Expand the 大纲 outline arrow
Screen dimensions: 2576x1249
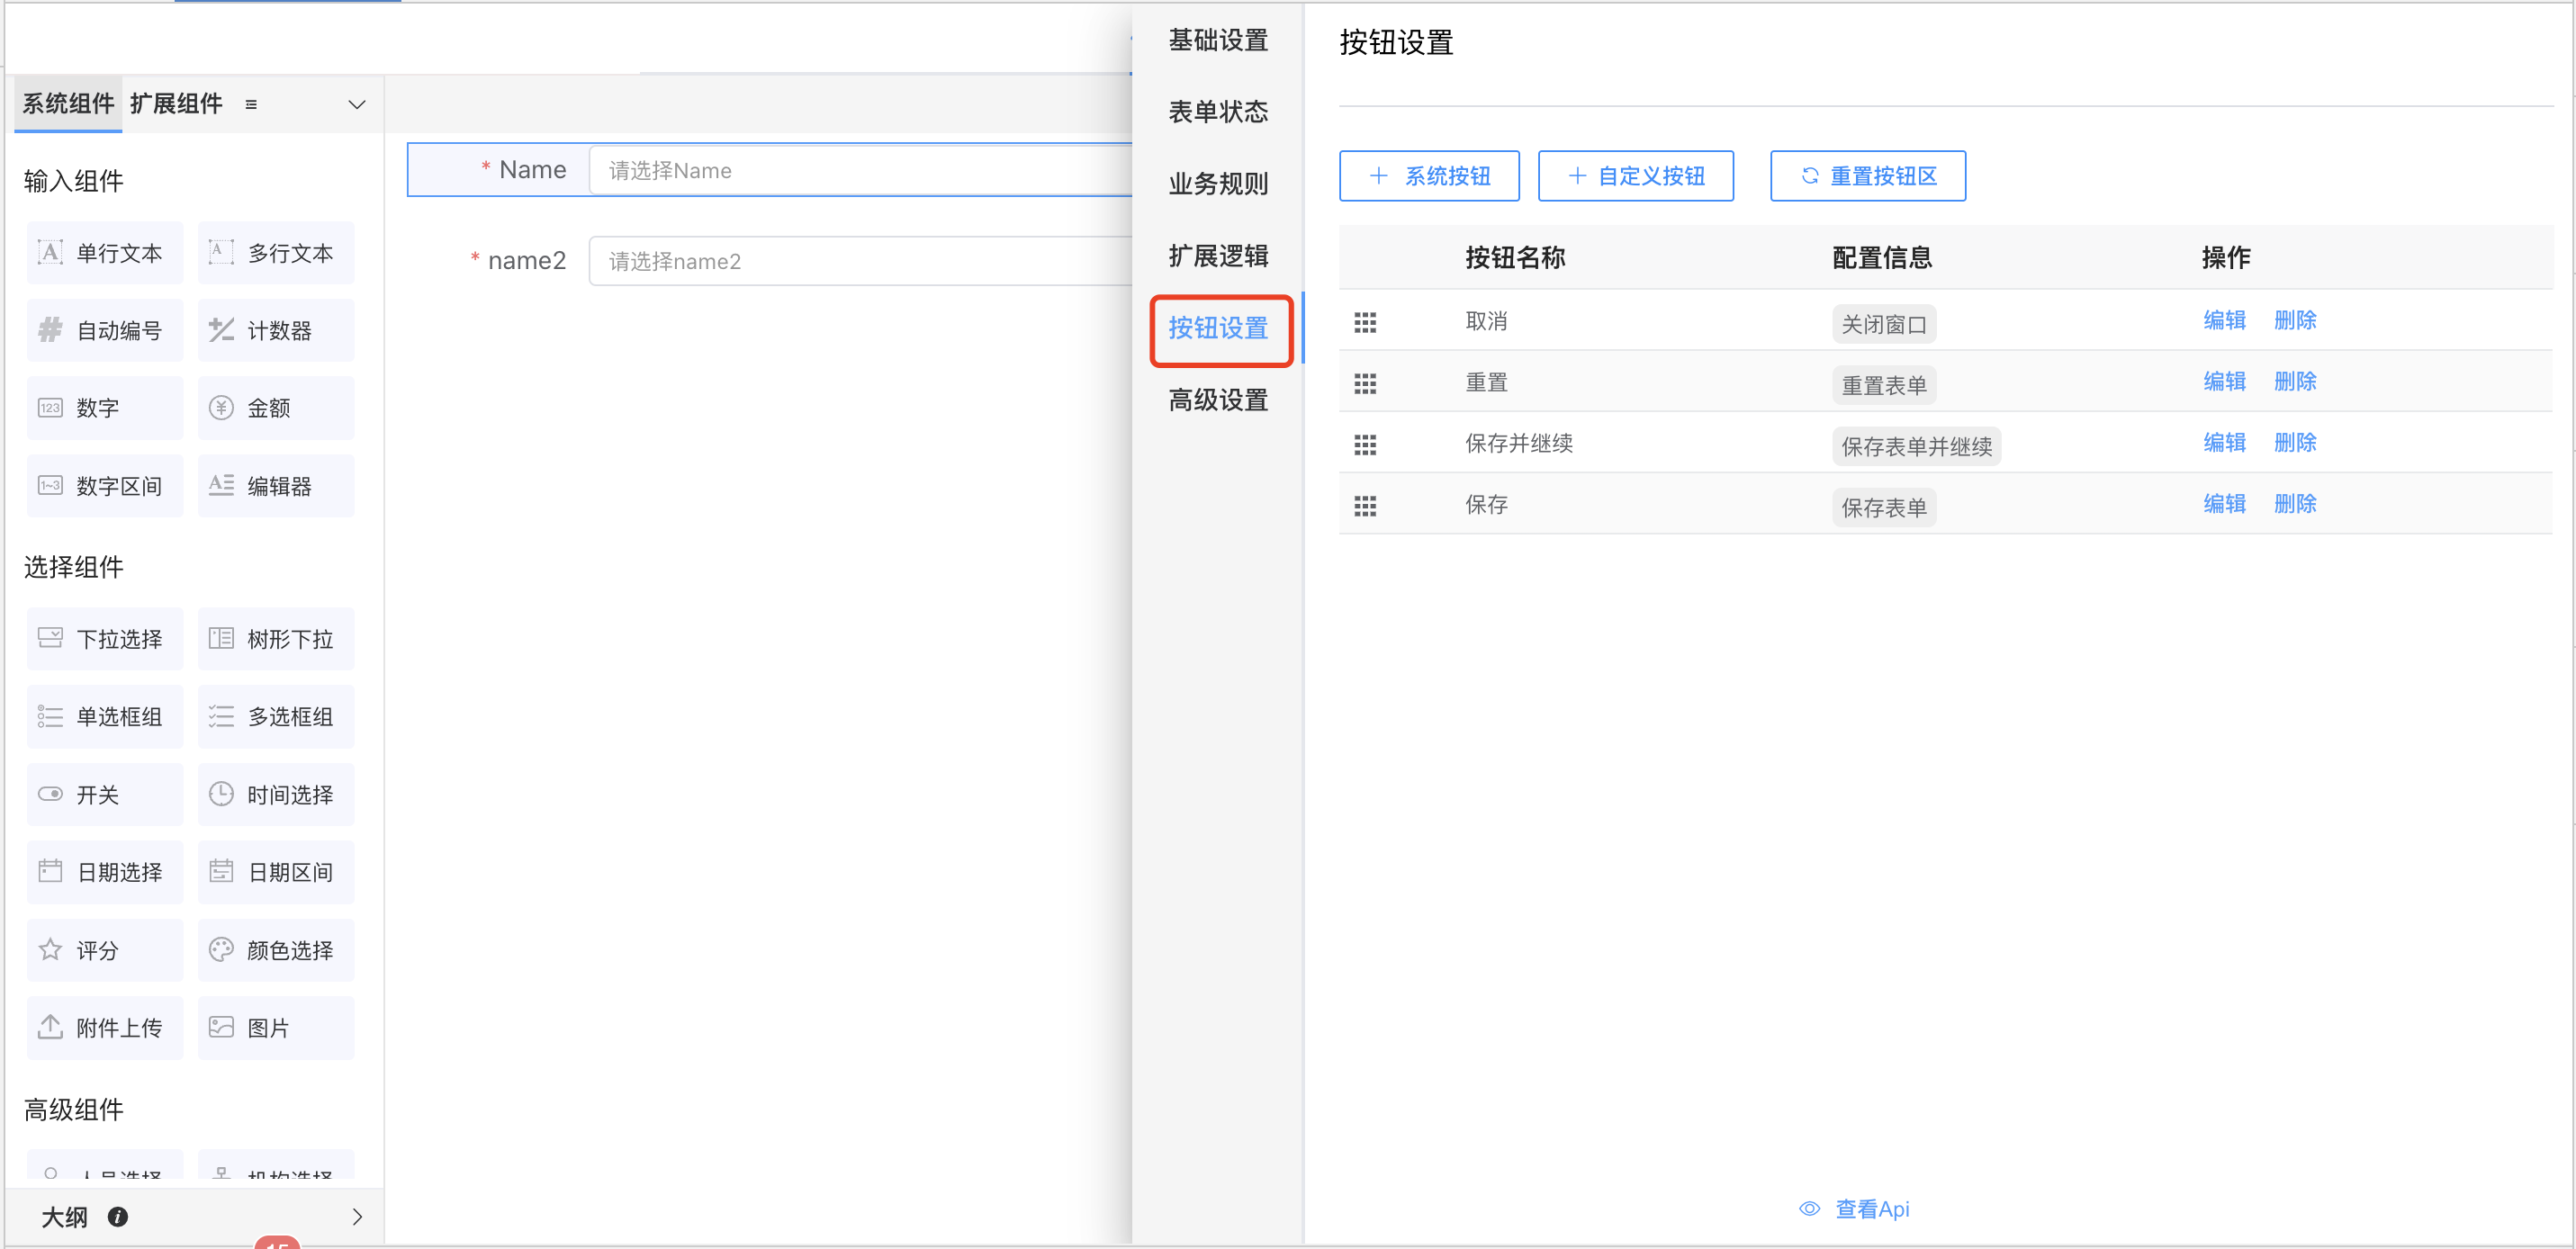[357, 1216]
